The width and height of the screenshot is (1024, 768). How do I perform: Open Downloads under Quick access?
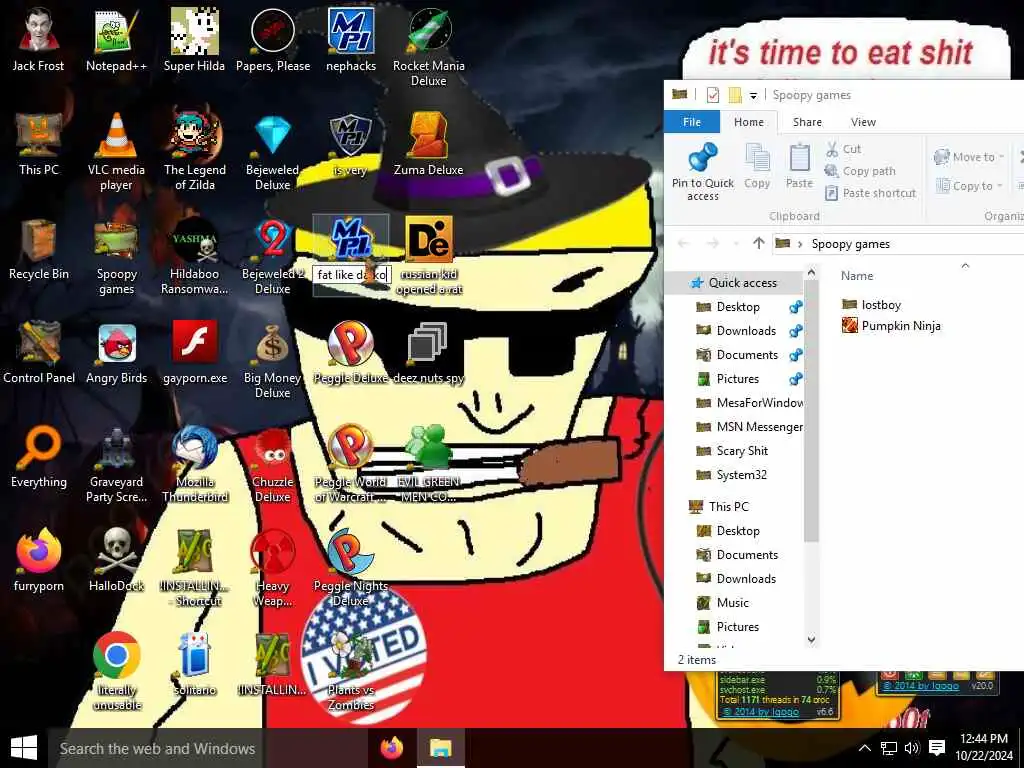(x=746, y=330)
